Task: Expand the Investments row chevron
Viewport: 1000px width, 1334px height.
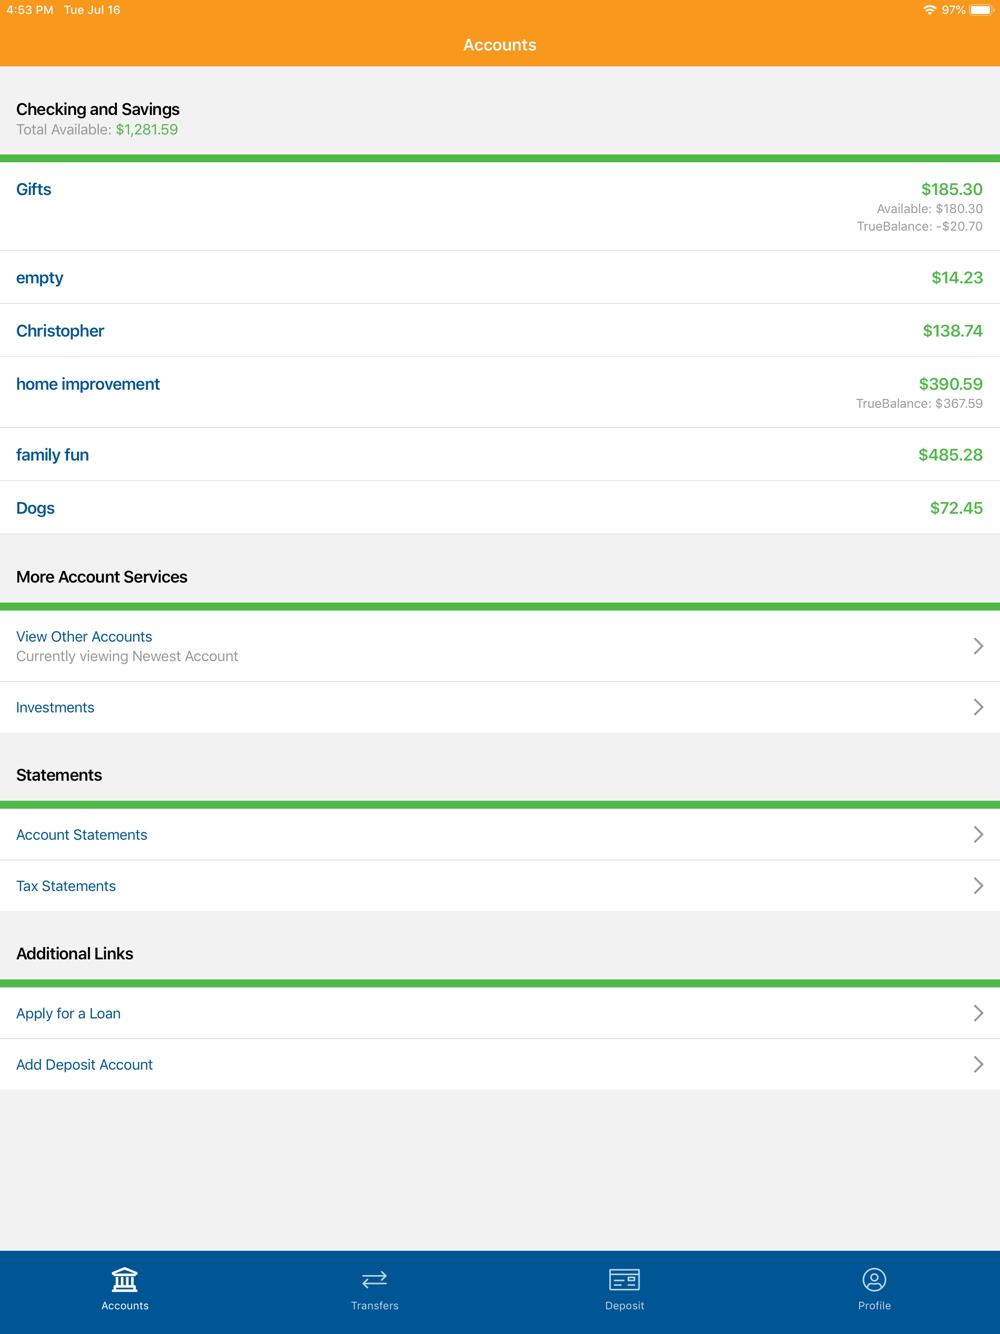Action: pyautogui.click(x=978, y=707)
